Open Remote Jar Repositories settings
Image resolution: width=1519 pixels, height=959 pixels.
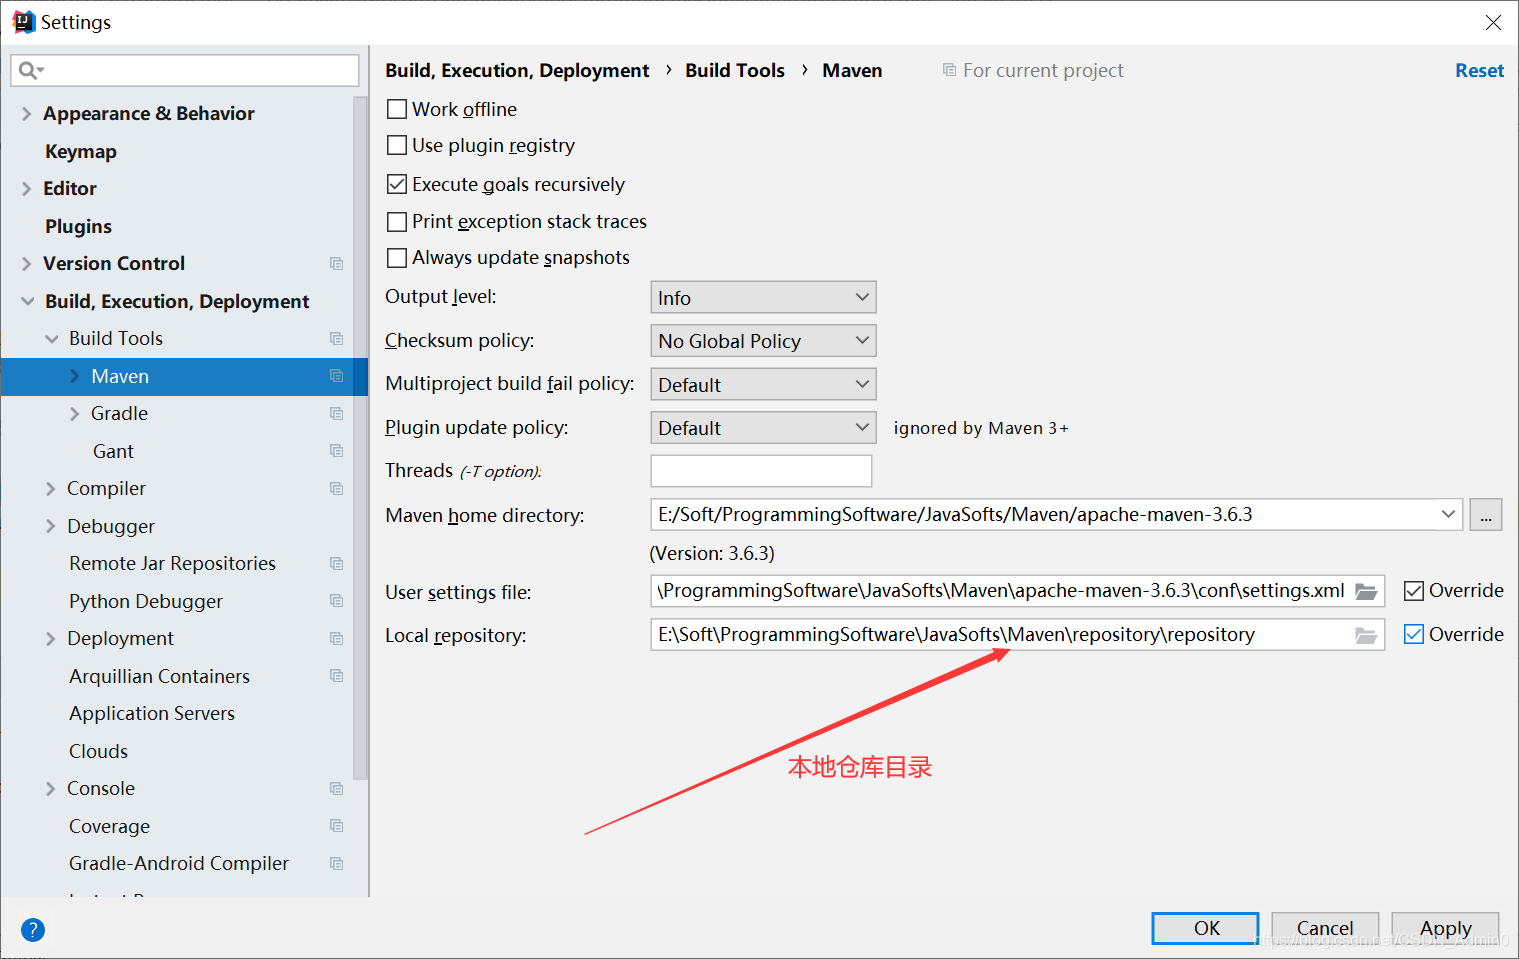click(172, 563)
